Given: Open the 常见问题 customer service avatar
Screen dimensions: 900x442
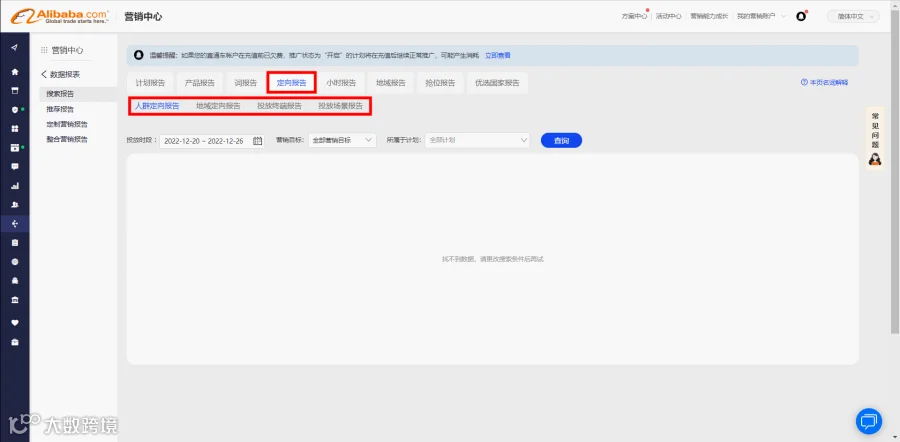Looking at the screenshot, I should click(x=875, y=159).
